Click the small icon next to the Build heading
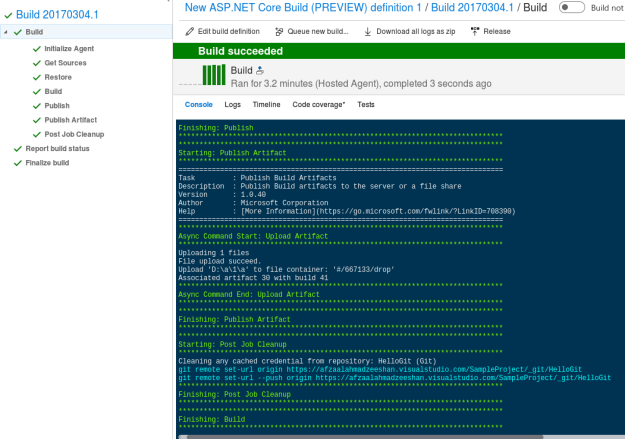This screenshot has width=625, height=439. (x=260, y=71)
